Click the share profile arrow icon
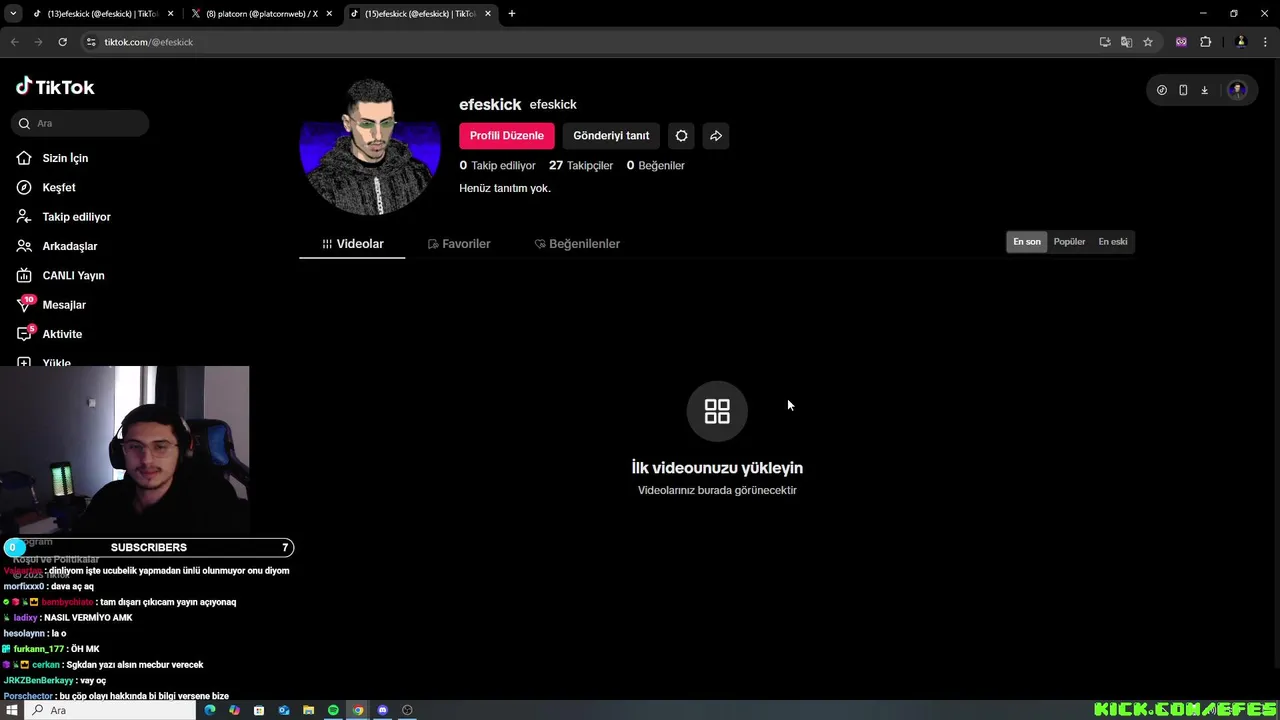Image resolution: width=1280 pixels, height=720 pixels. point(716,136)
